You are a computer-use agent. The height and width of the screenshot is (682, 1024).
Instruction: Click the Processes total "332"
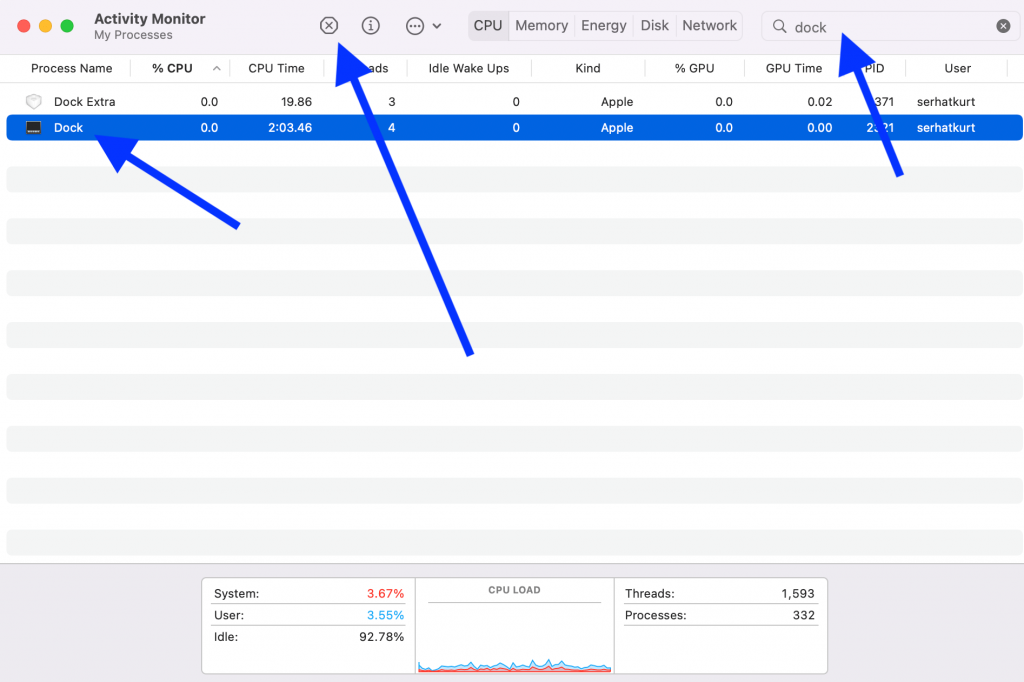click(x=803, y=615)
